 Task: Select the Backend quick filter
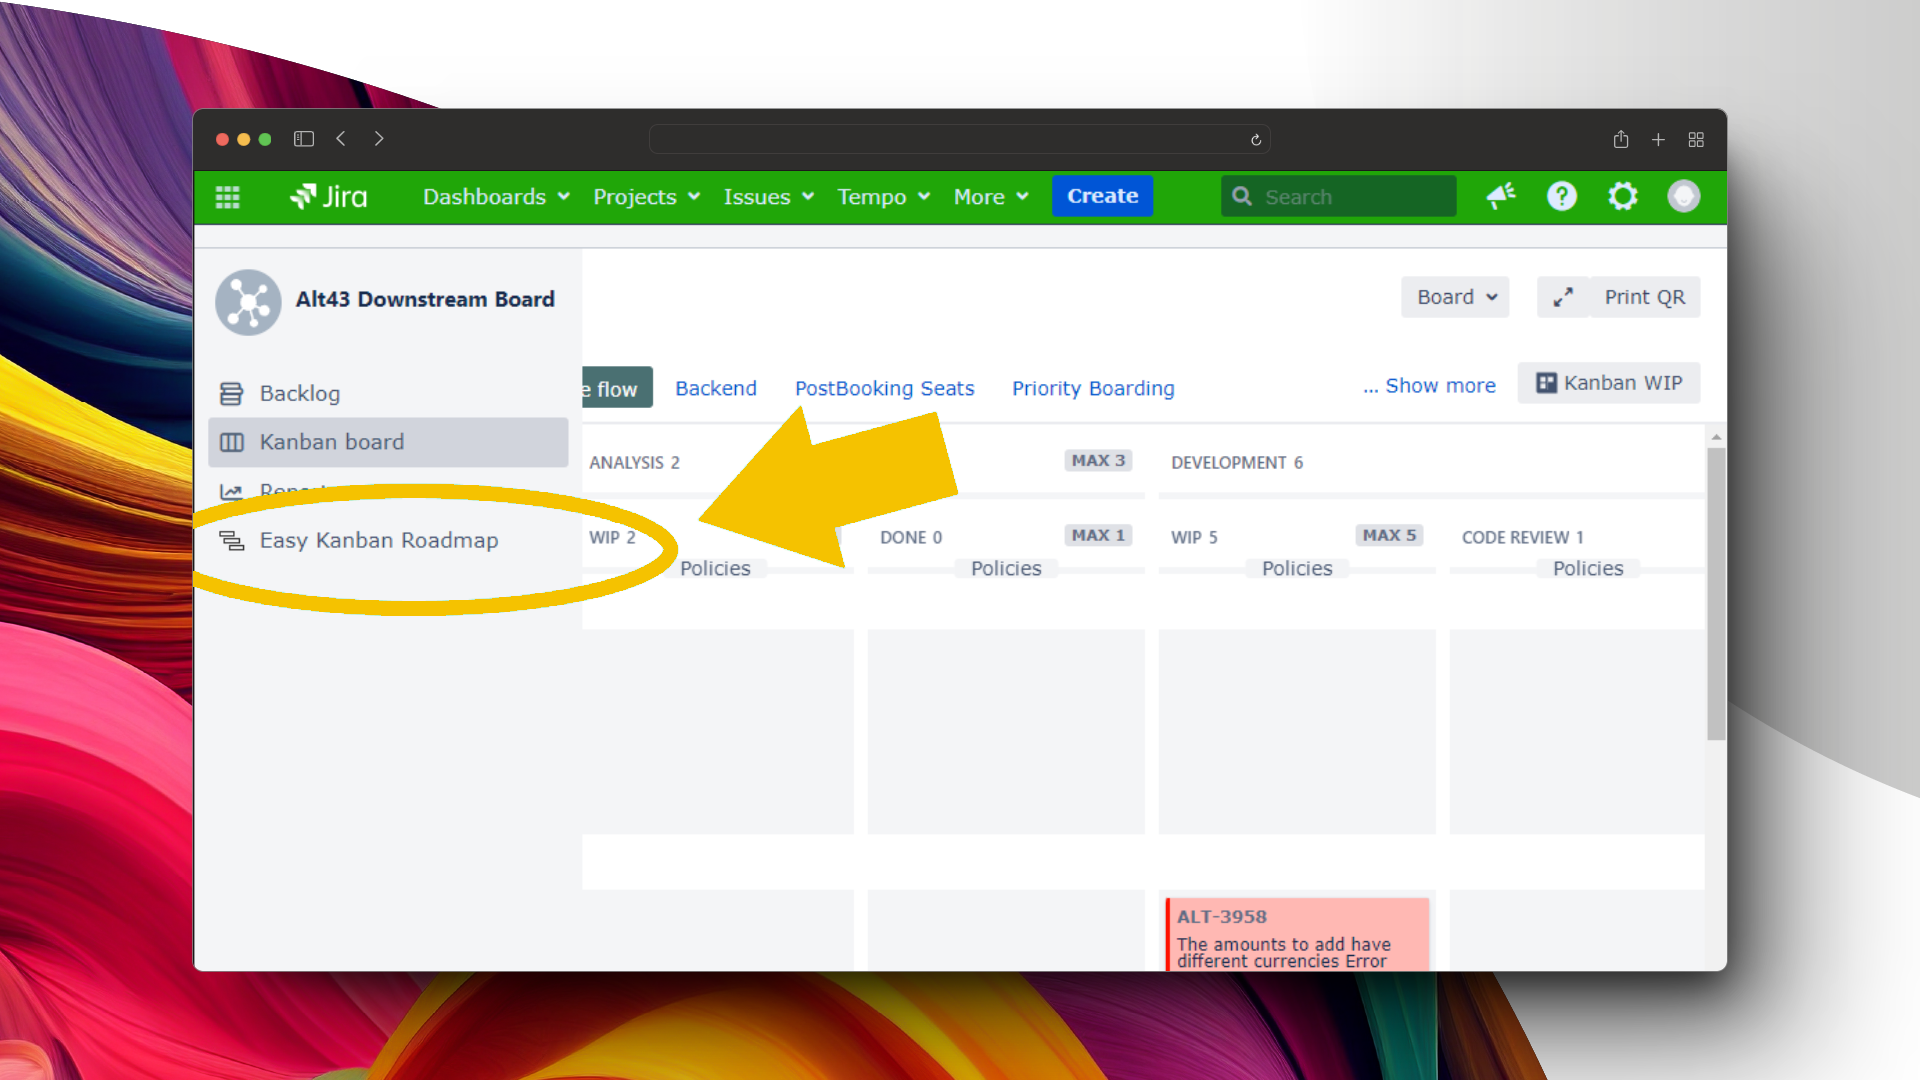coord(716,388)
